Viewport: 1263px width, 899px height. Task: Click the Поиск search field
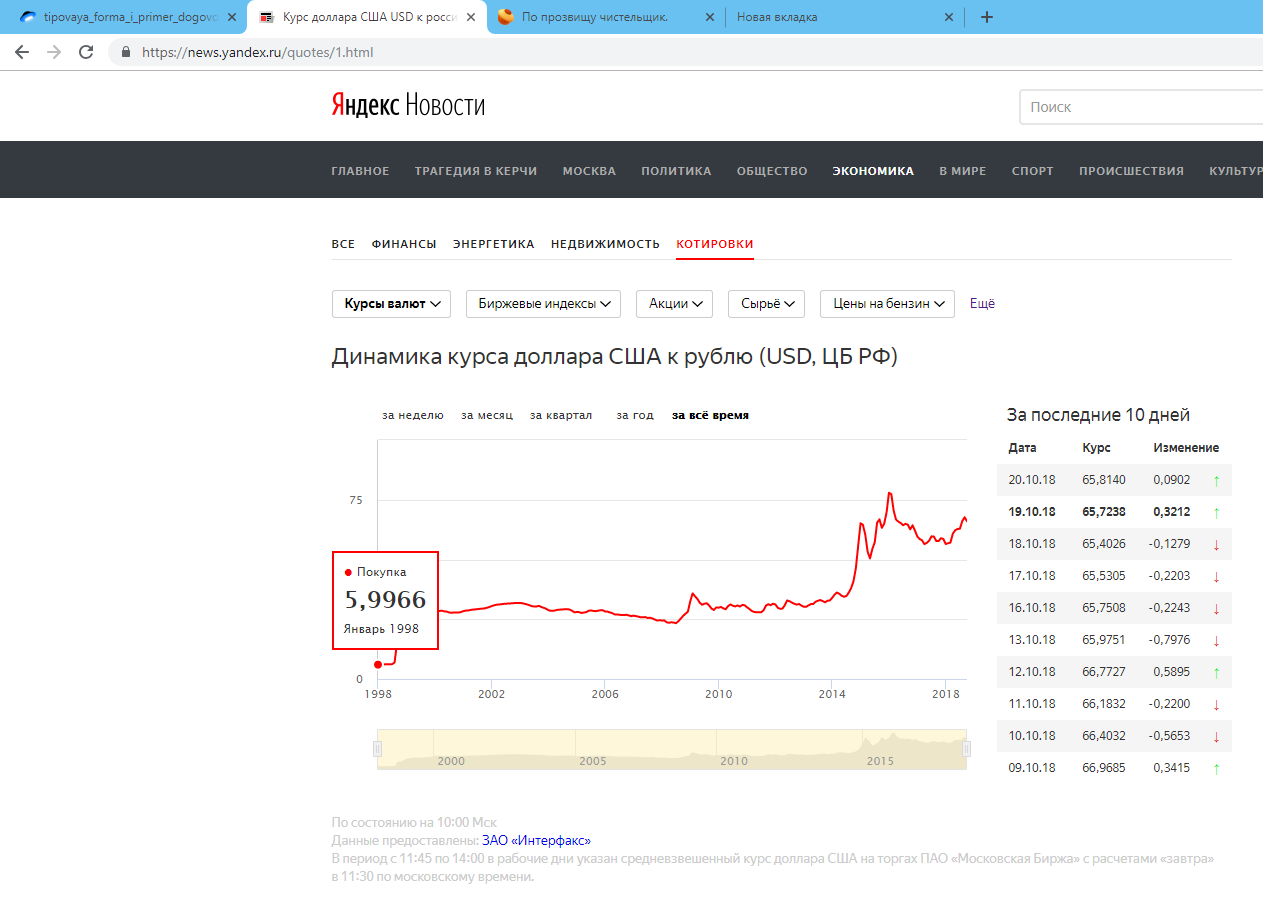pyautogui.click(x=1140, y=107)
